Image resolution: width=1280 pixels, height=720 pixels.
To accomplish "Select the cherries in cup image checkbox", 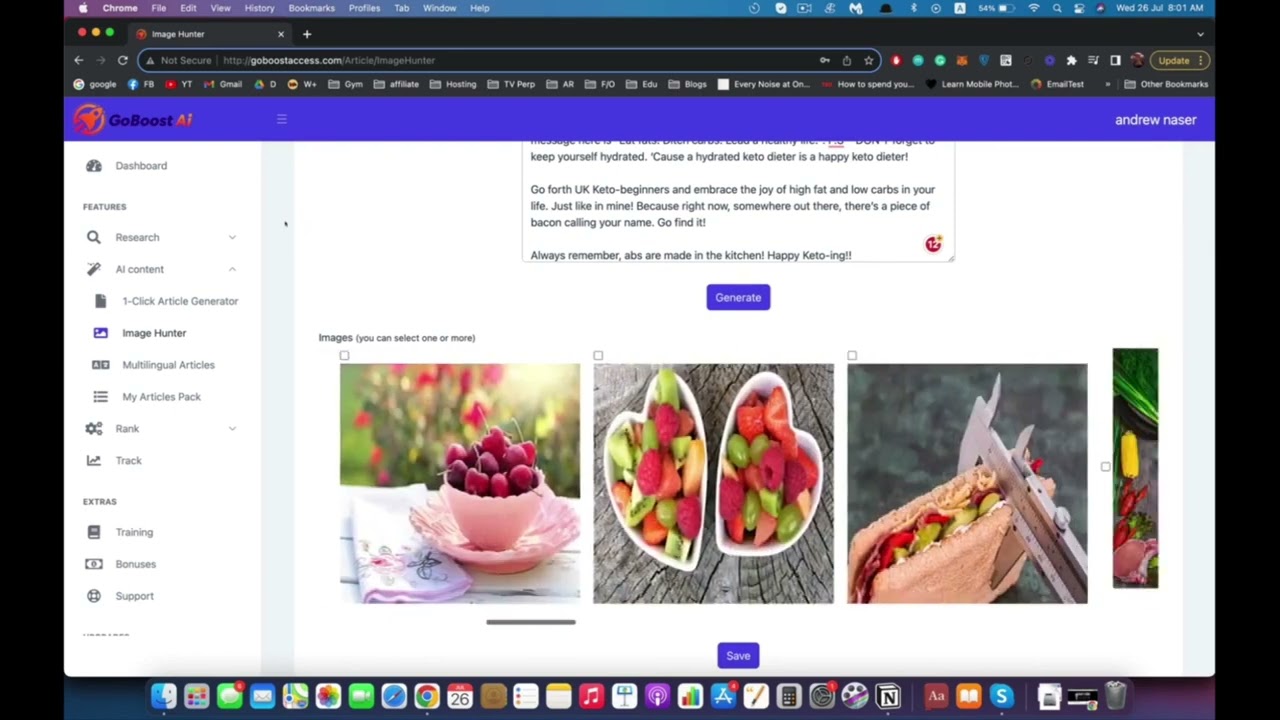I will [344, 356].
